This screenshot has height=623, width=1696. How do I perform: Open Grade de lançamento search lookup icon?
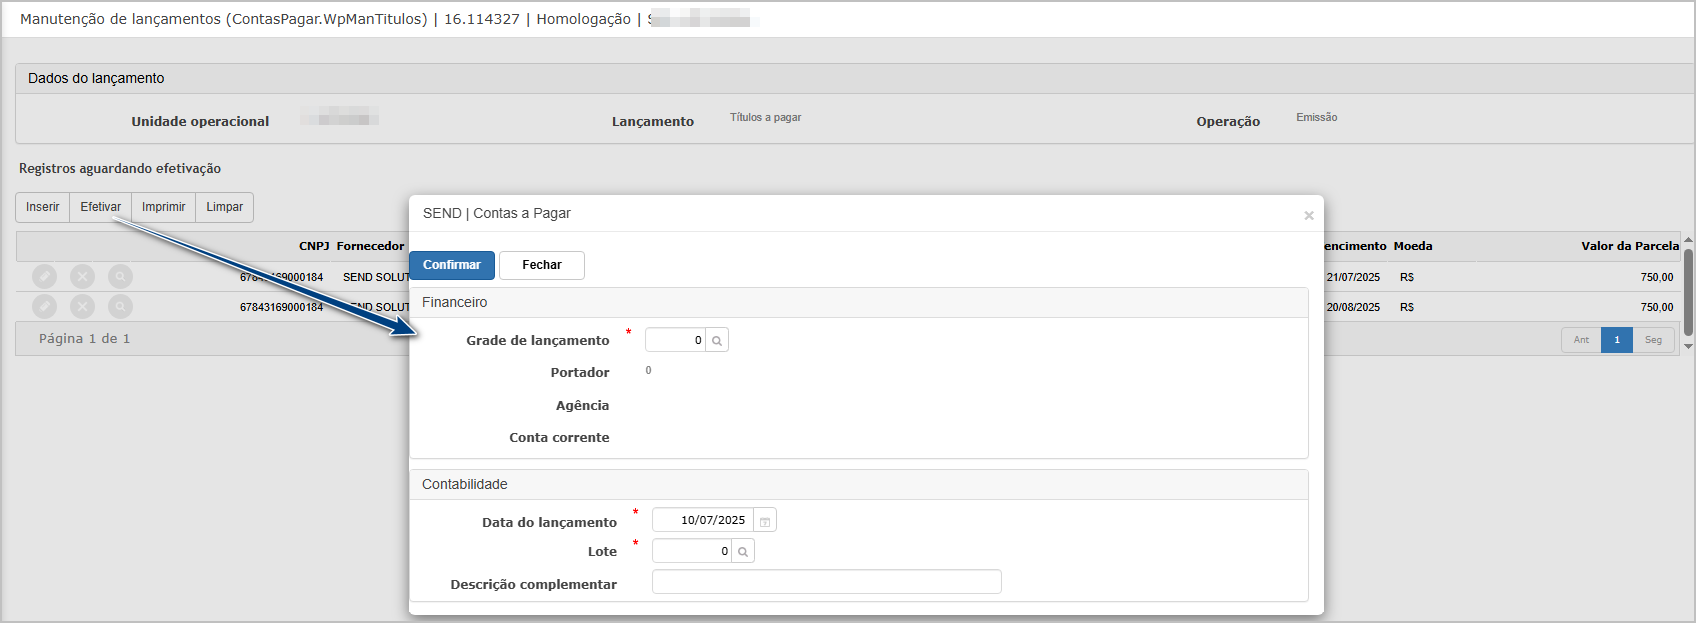click(x=717, y=340)
